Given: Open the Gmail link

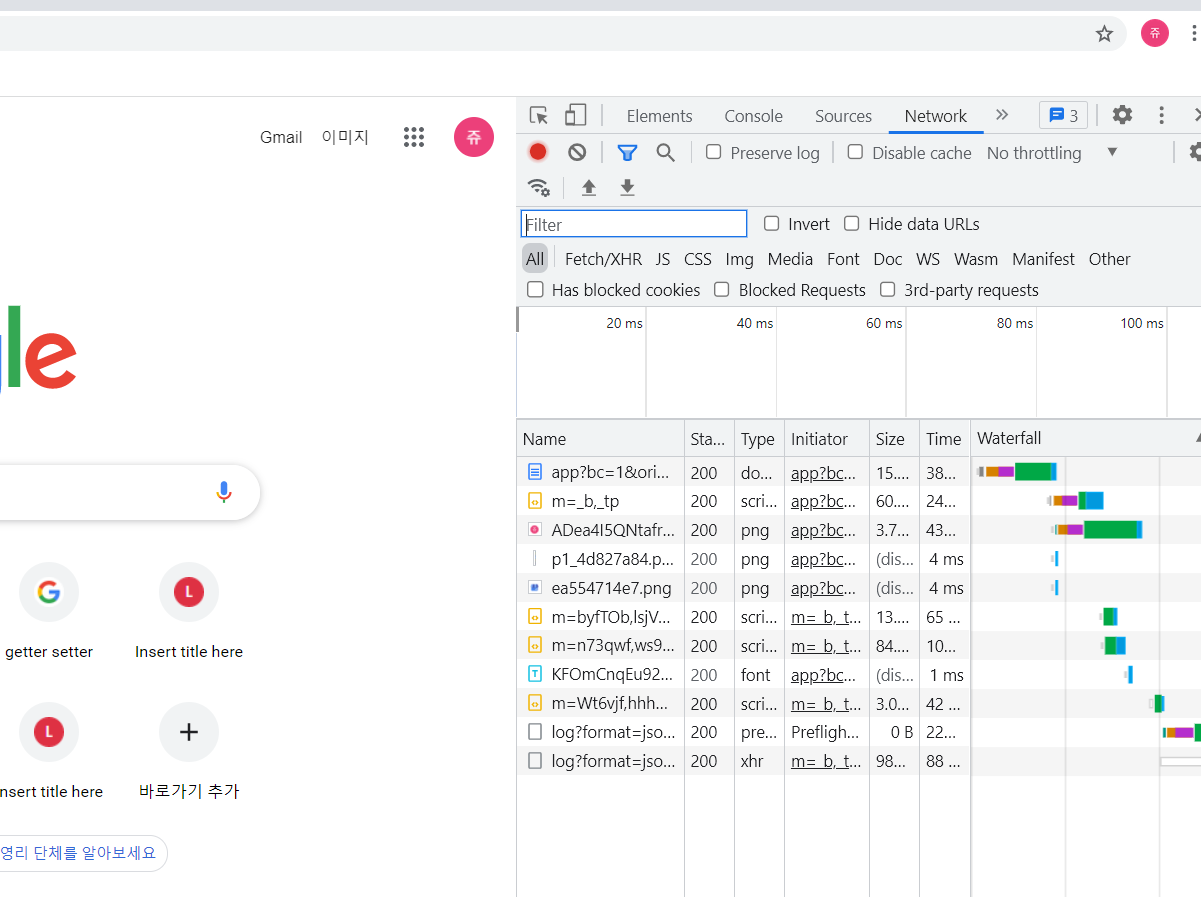Looking at the screenshot, I should click(281, 137).
